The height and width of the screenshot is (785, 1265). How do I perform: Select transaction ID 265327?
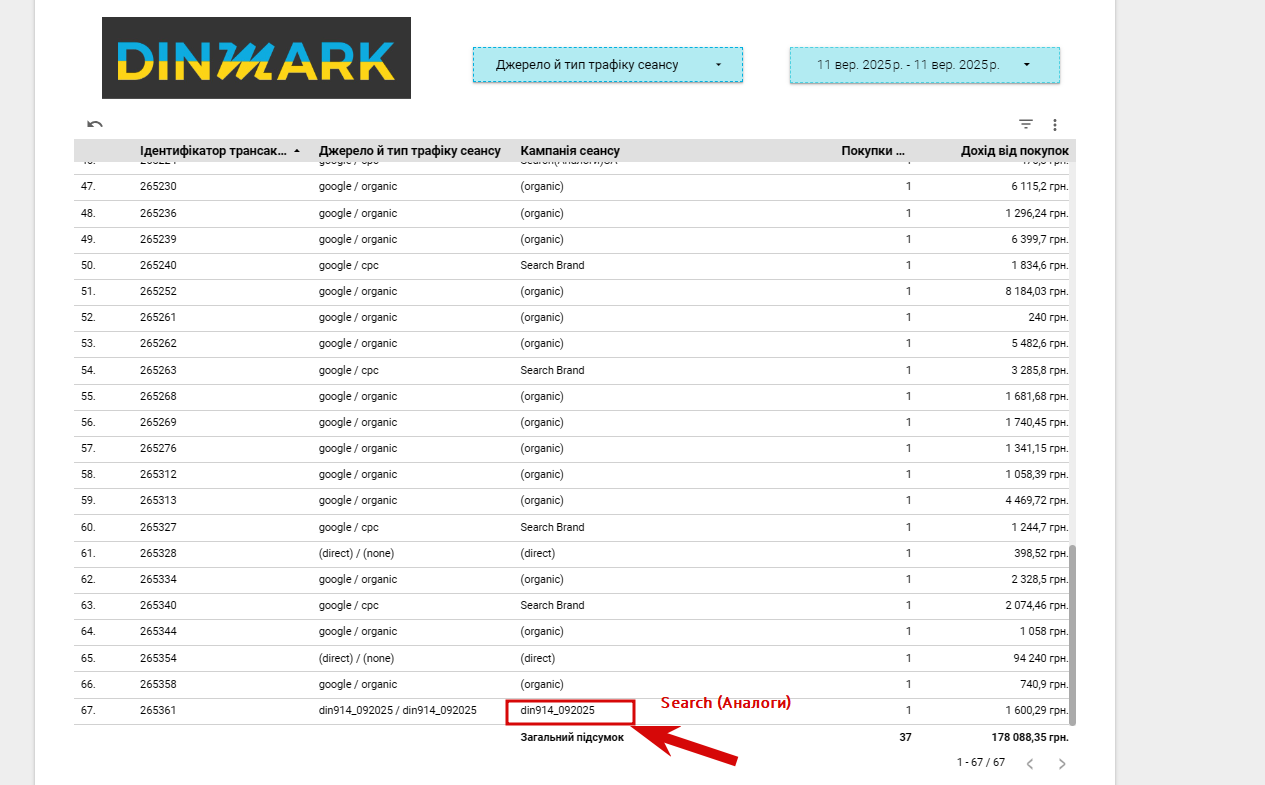(x=158, y=527)
